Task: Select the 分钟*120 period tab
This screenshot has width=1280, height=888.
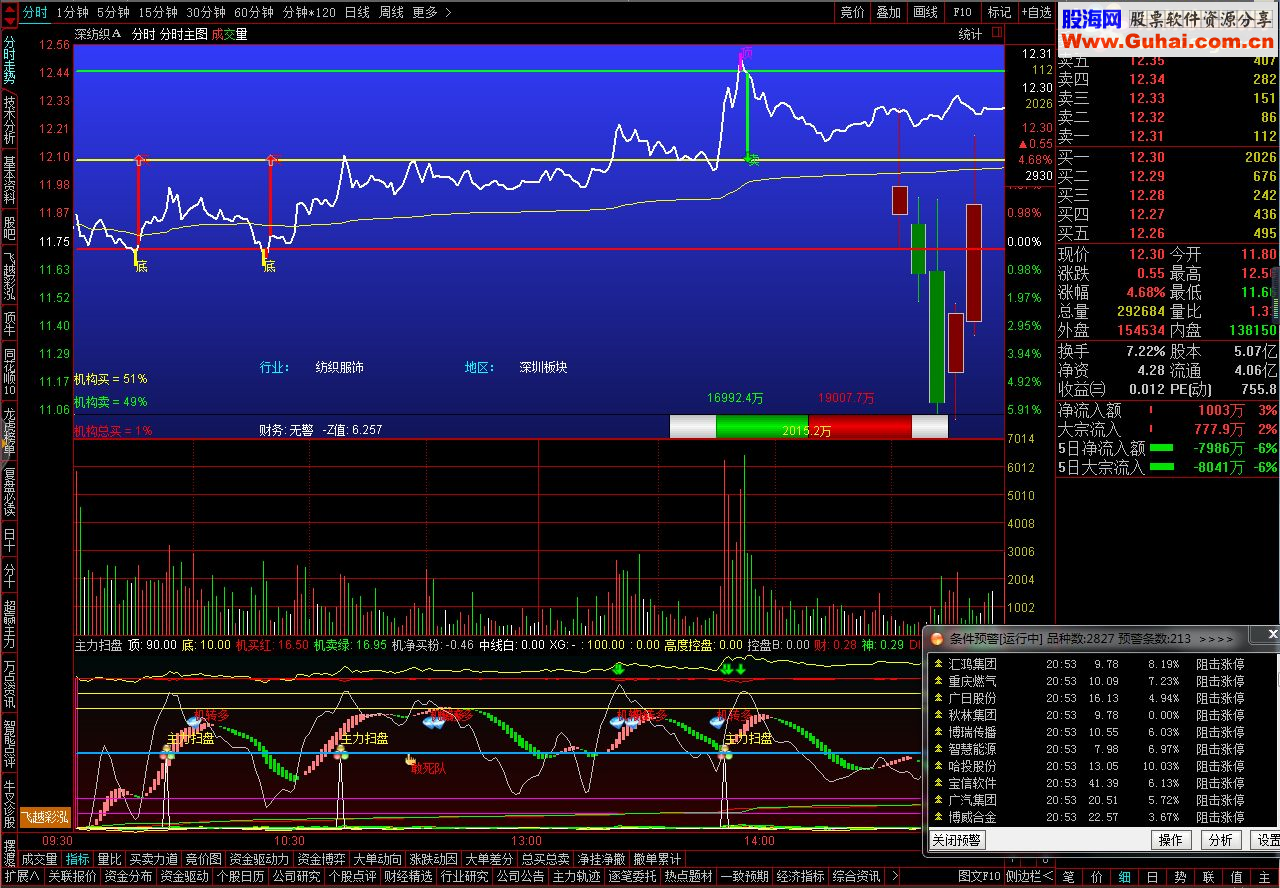Action: coord(309,12)
